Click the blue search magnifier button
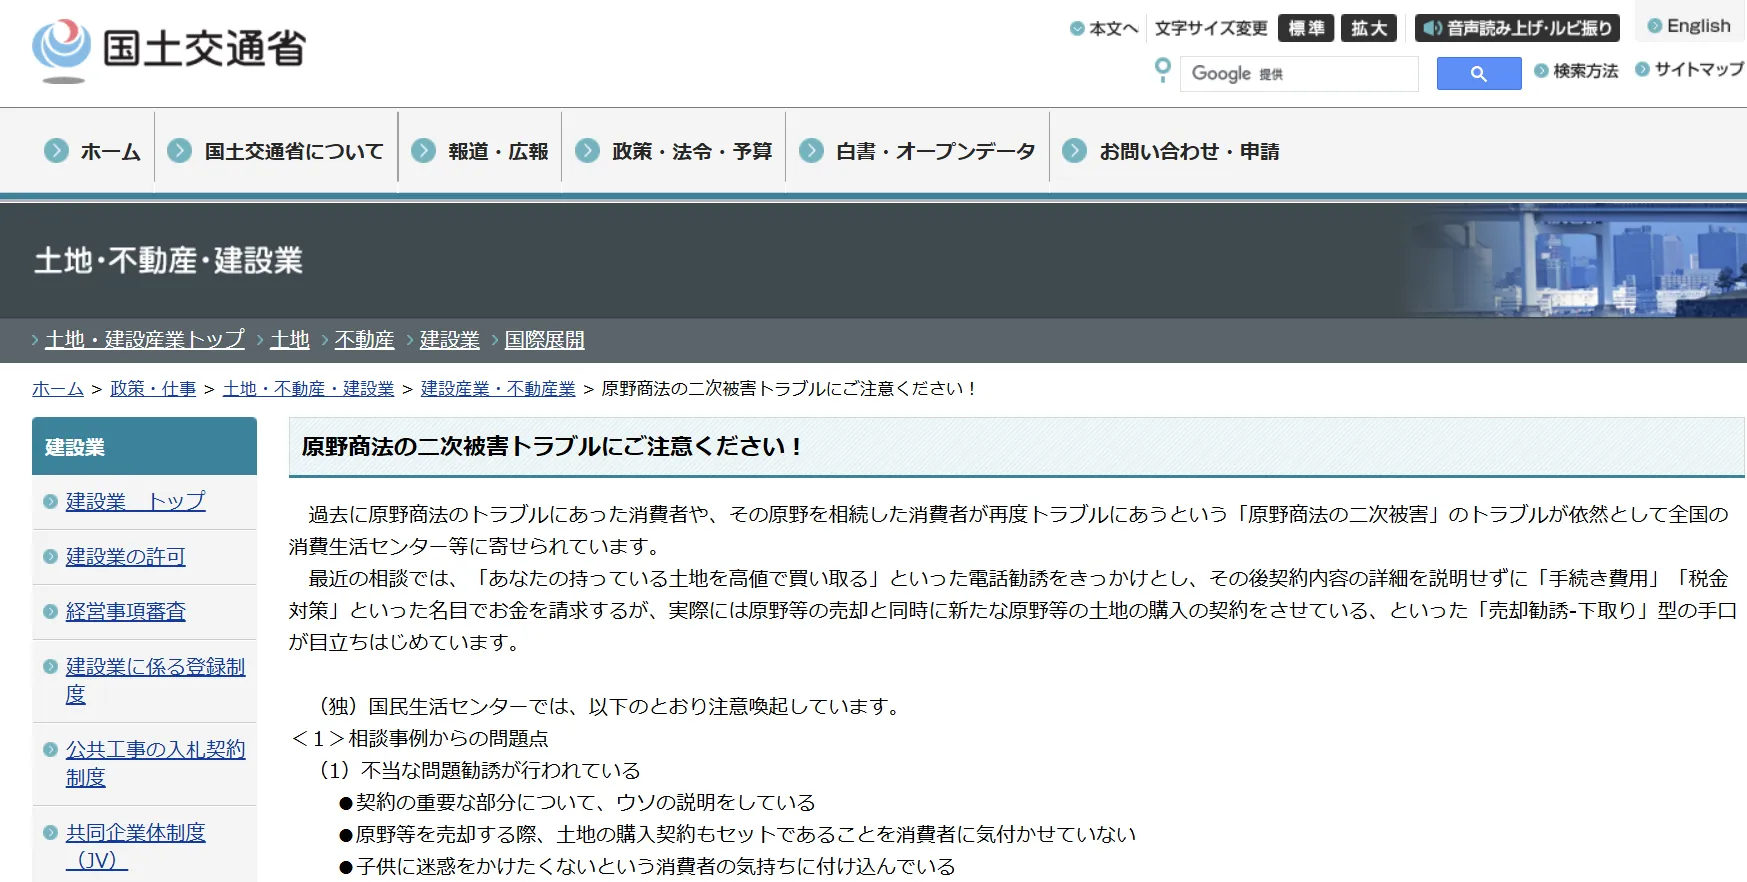Viewport: 1747px width, 882px height. [1478, 74]
